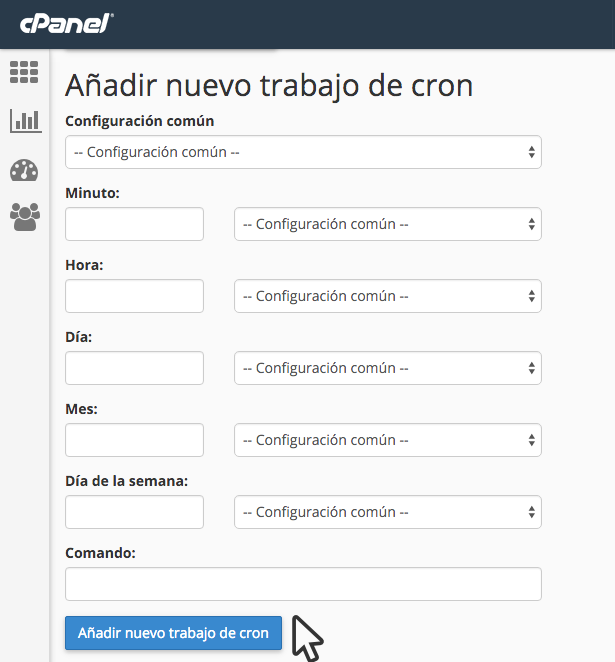Click the Día: label
615x662 pixels.
click(x=79, y=337)
